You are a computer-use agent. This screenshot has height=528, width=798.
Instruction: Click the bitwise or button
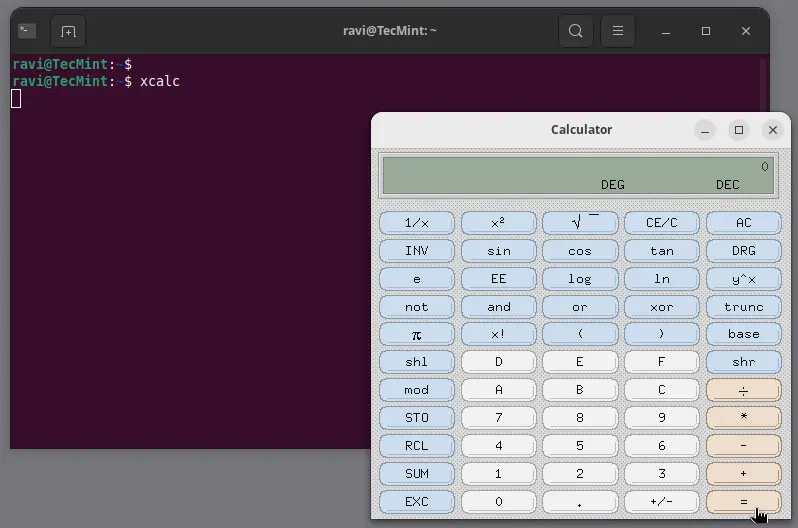point(580,307)
